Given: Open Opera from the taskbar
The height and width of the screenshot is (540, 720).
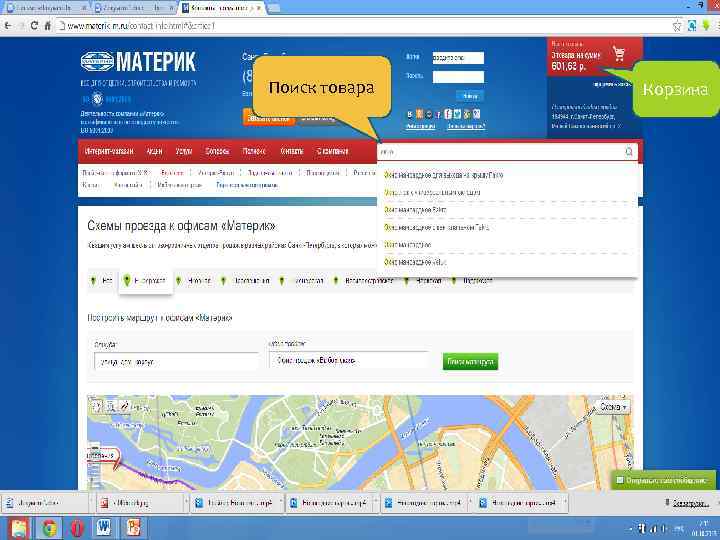Looking at the screenshot, I should tap(77, 528).
